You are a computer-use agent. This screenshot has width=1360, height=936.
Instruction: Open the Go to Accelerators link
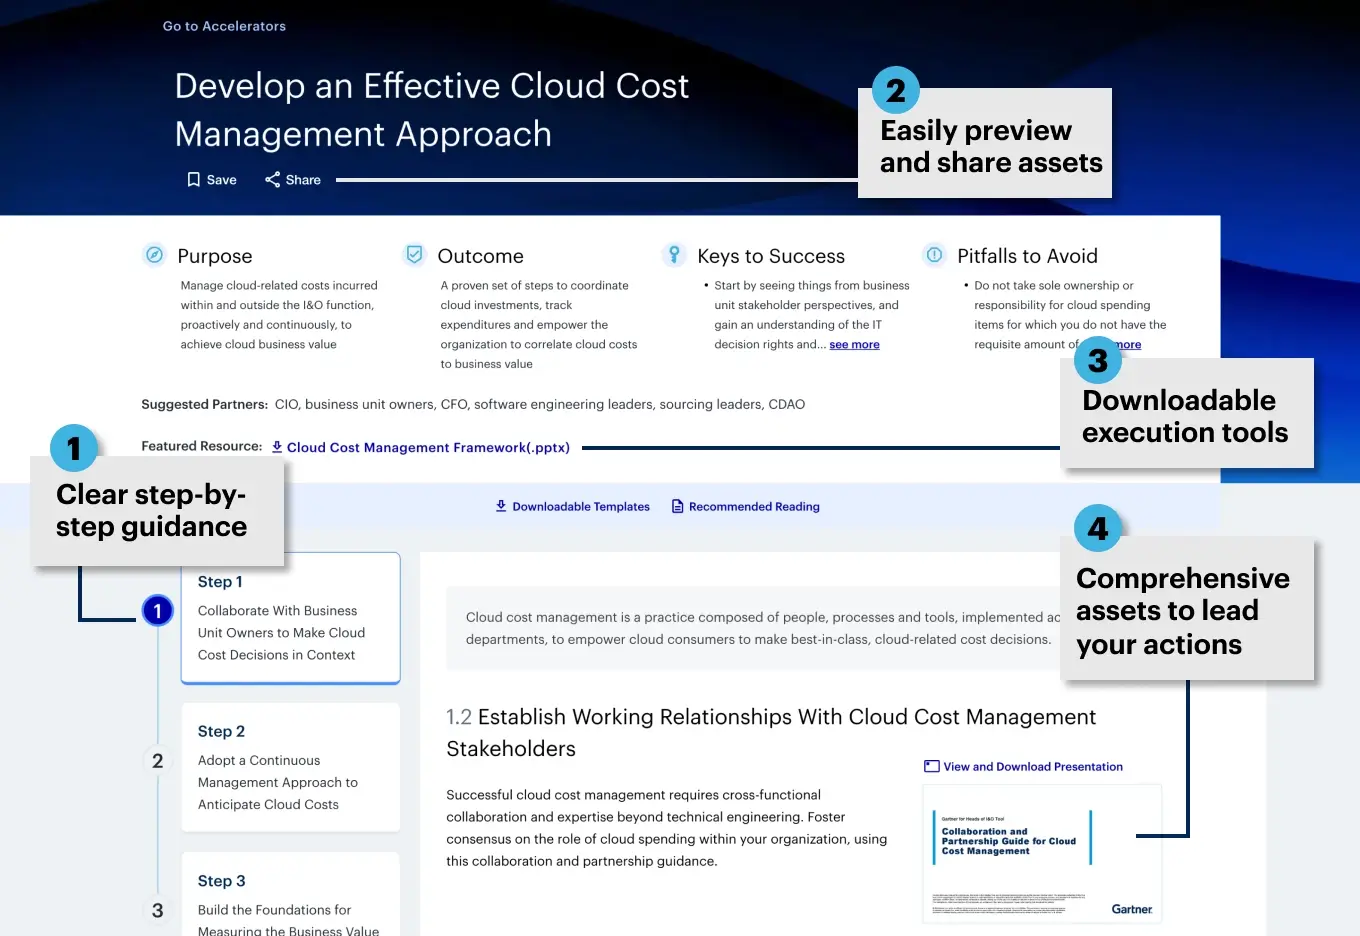pyautogui.click(x=224, y=25)
